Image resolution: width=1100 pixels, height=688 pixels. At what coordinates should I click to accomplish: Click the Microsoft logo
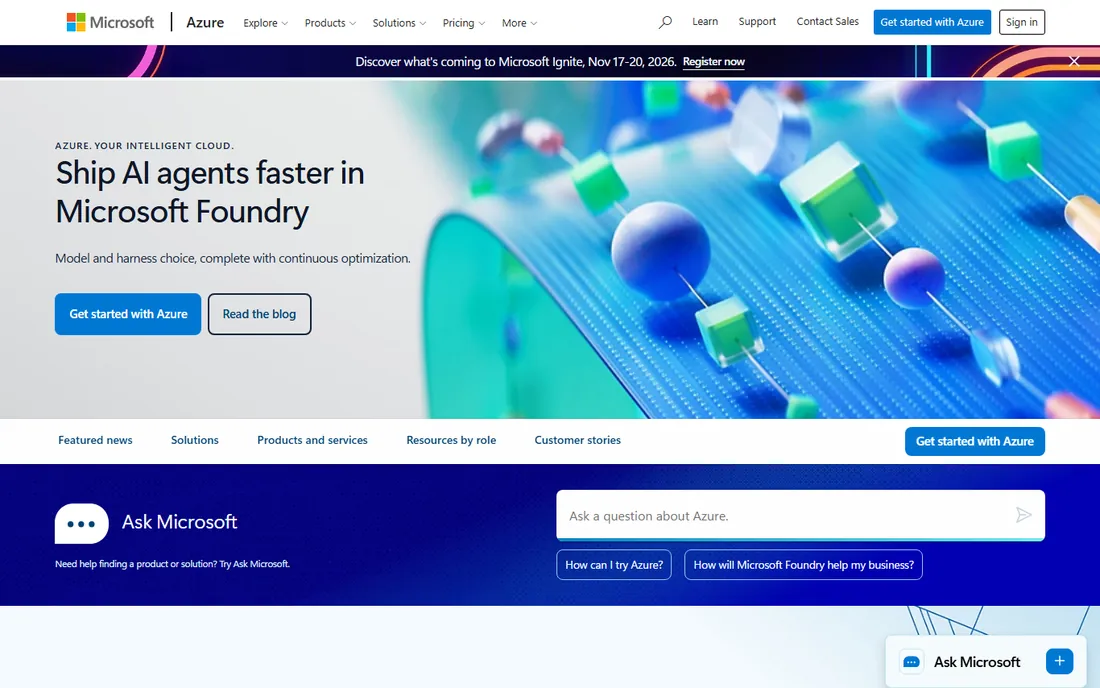[x=110, y=22]
